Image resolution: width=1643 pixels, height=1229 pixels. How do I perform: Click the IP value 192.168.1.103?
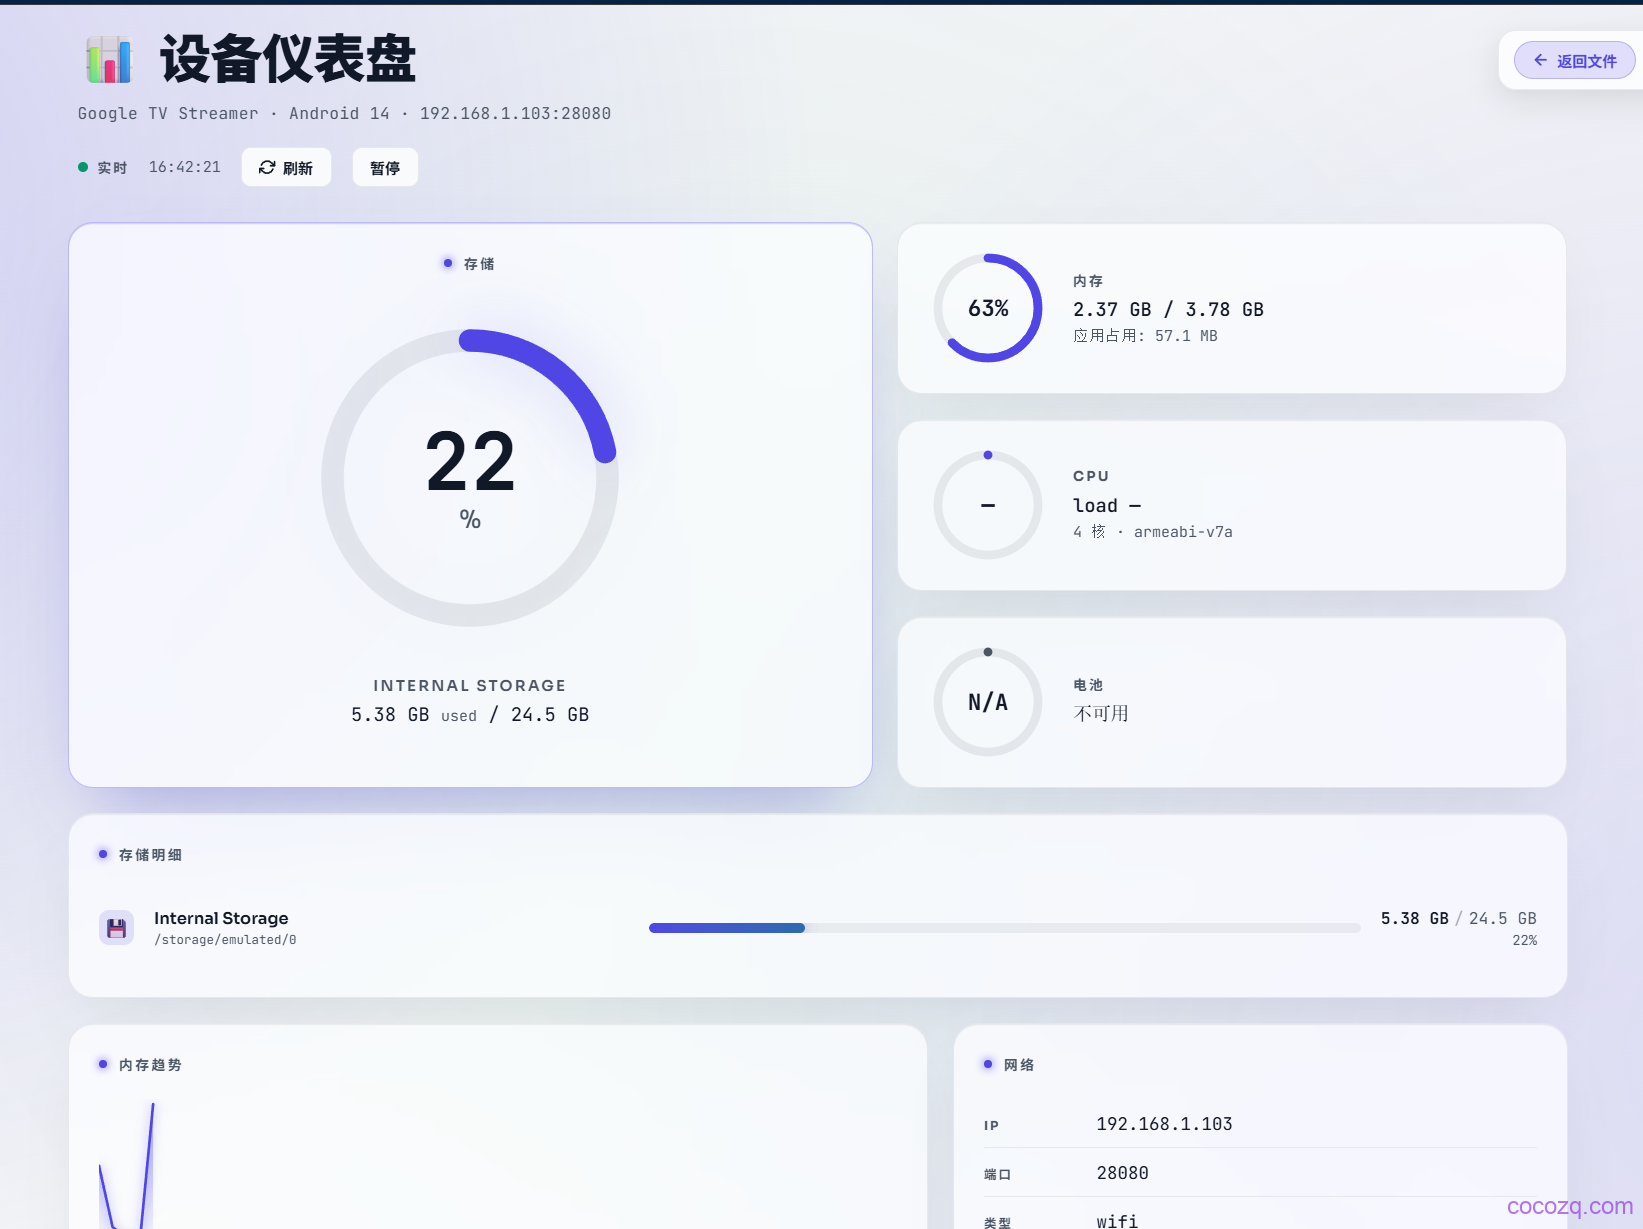1164,1124
